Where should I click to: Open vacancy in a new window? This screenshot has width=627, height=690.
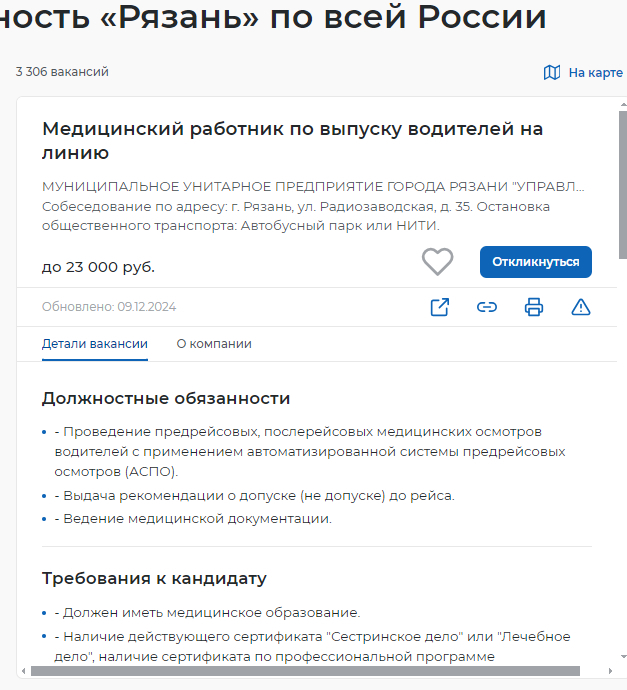coord(439,307)
